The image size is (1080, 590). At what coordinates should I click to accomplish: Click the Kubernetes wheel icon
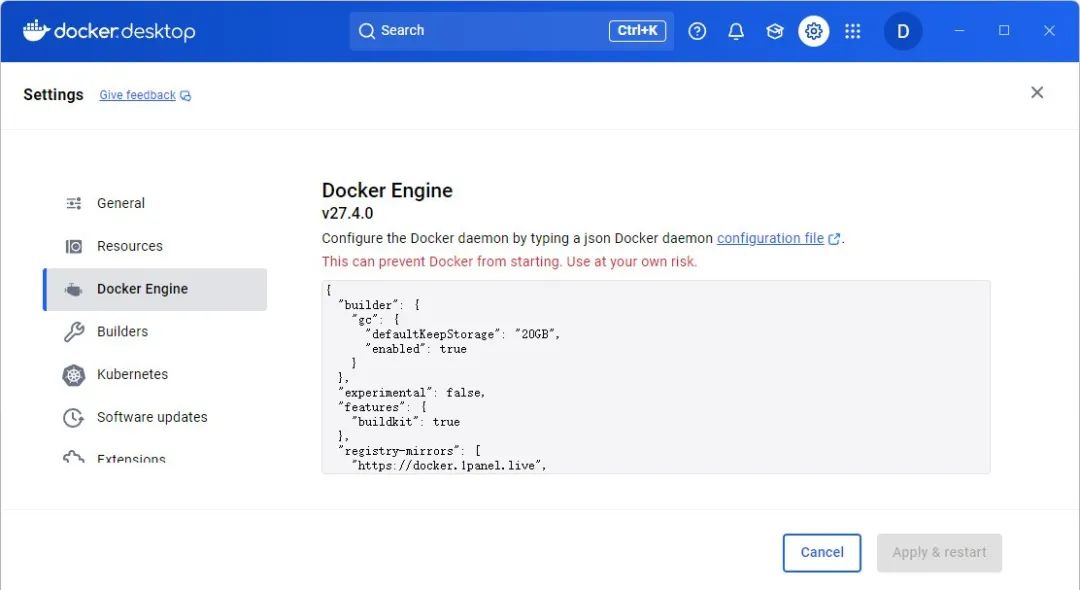[x=74, y=375]
